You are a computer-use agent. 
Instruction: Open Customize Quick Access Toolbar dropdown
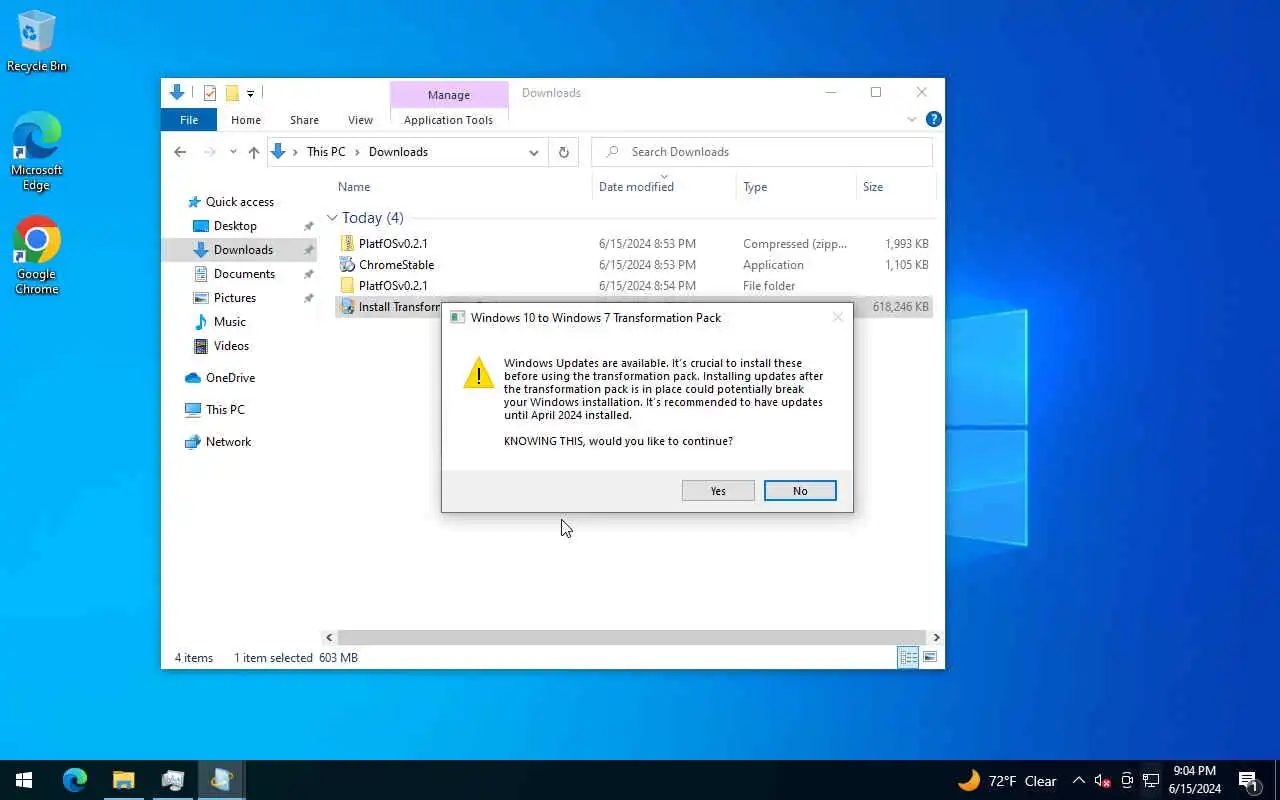pos(250,94)
